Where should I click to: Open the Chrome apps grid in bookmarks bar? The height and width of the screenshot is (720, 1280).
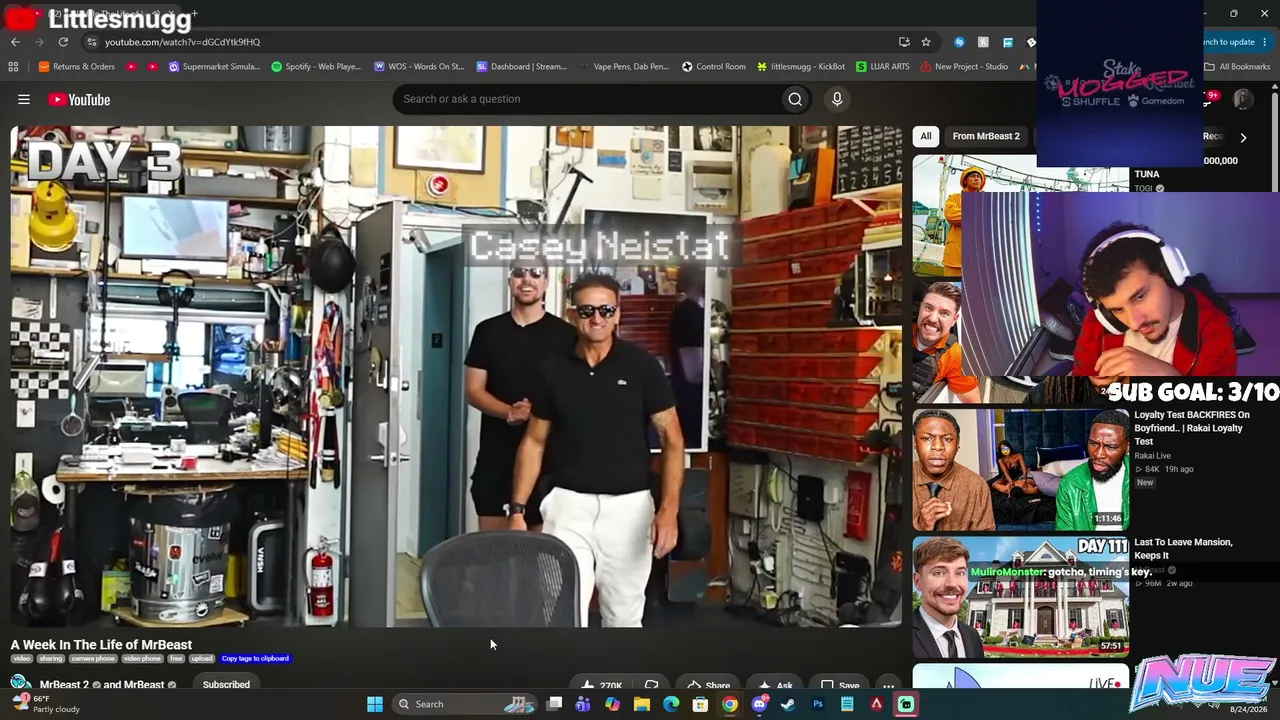pyautogui.click(x=13, y=67)
